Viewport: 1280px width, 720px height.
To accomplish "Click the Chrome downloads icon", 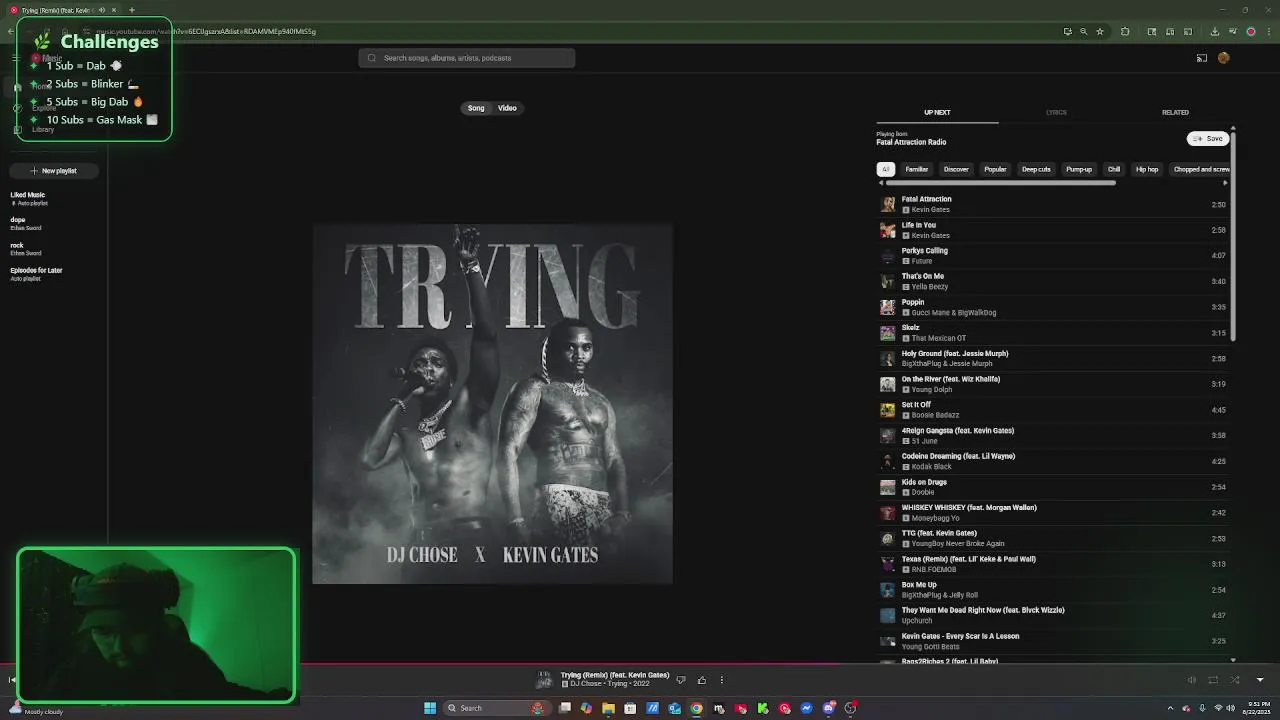I will [x=1214, y=31].
